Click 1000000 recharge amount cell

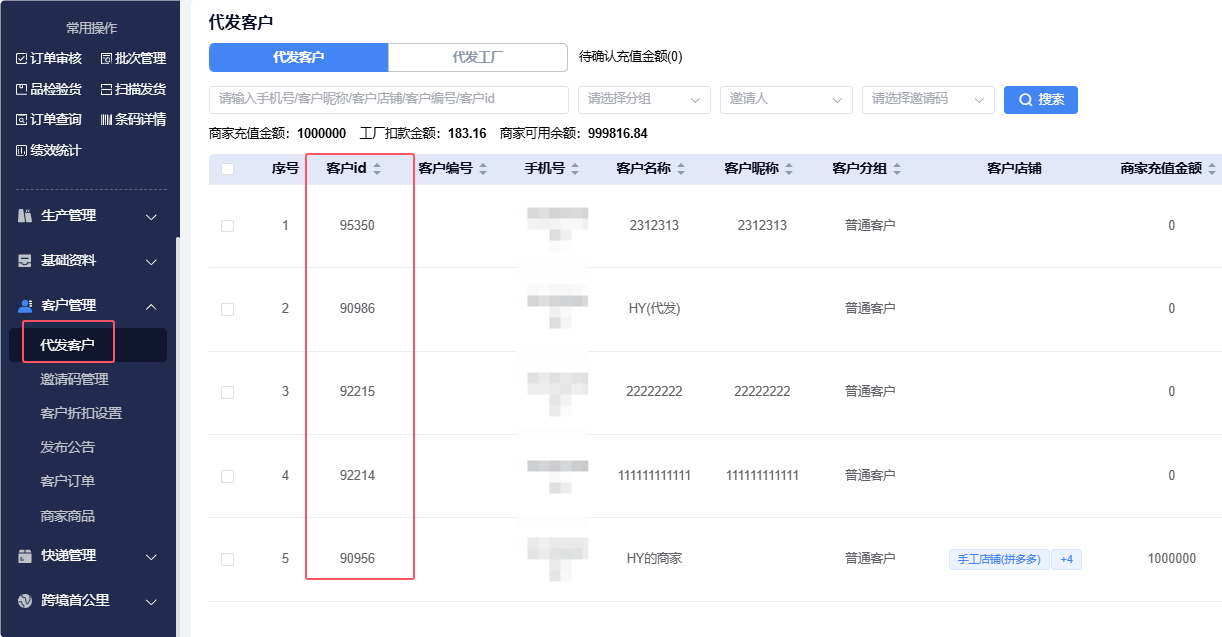click(1171, 559)
